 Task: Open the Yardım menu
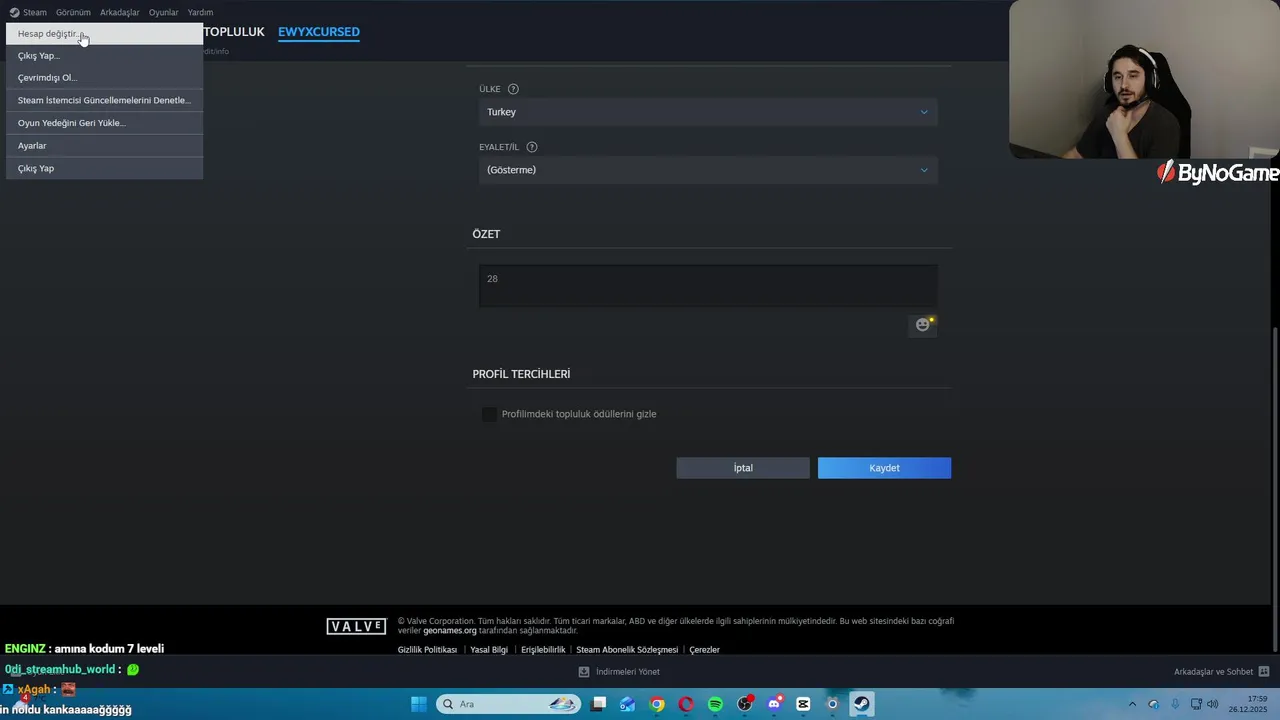200,12
